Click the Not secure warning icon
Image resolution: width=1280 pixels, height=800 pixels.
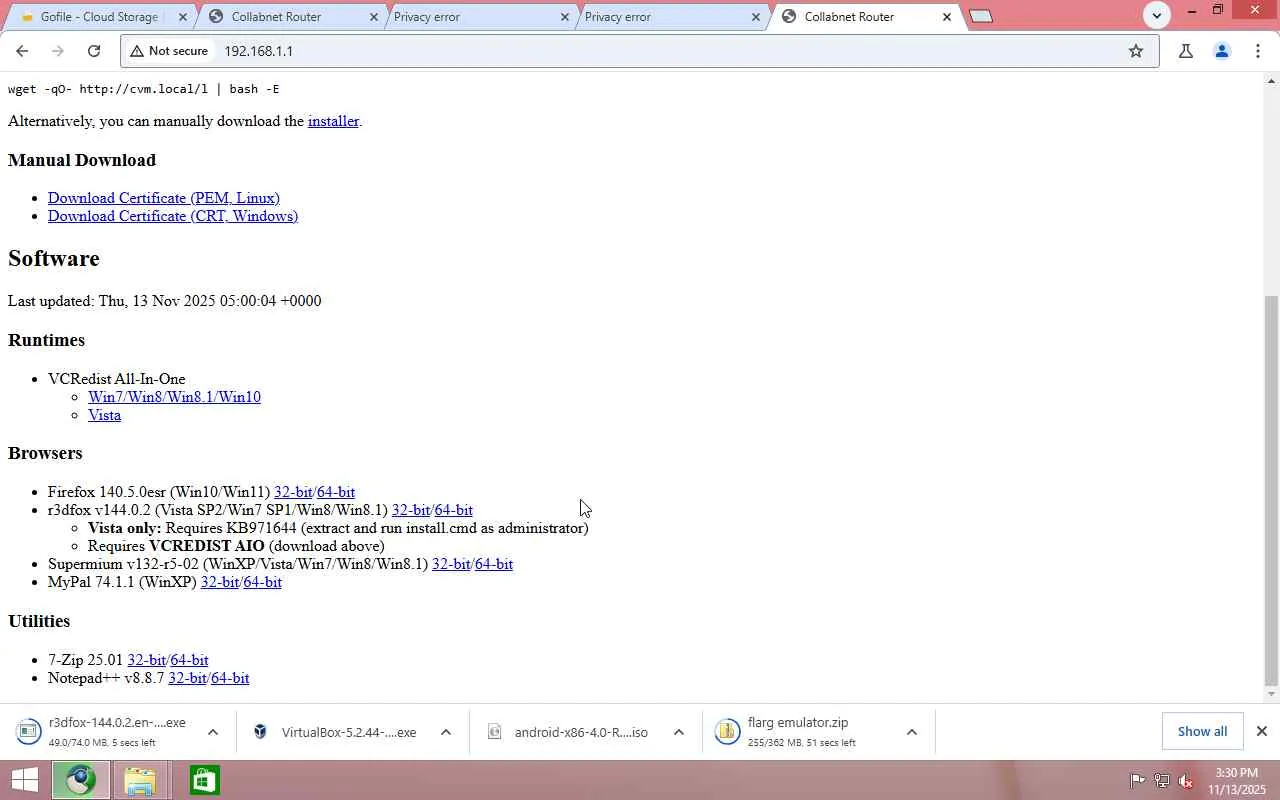pyautogui.click(x=137, y=51)
